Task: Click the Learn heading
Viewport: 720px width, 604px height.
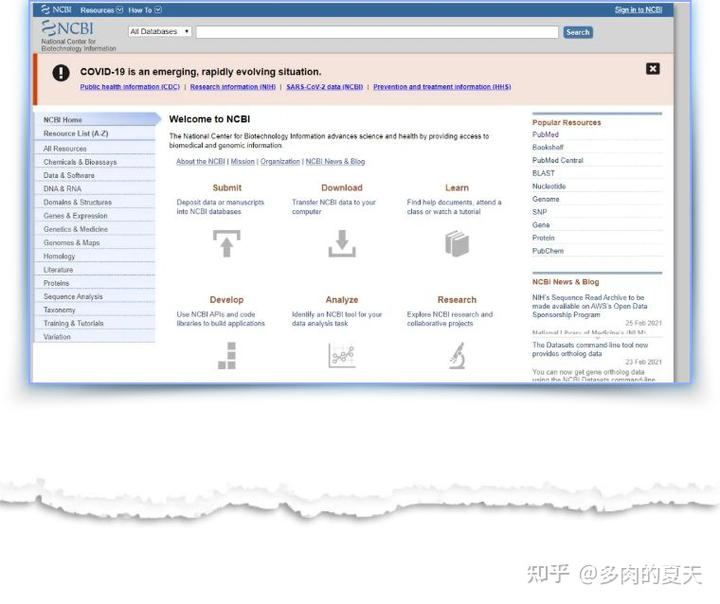Action: (457, 188)
